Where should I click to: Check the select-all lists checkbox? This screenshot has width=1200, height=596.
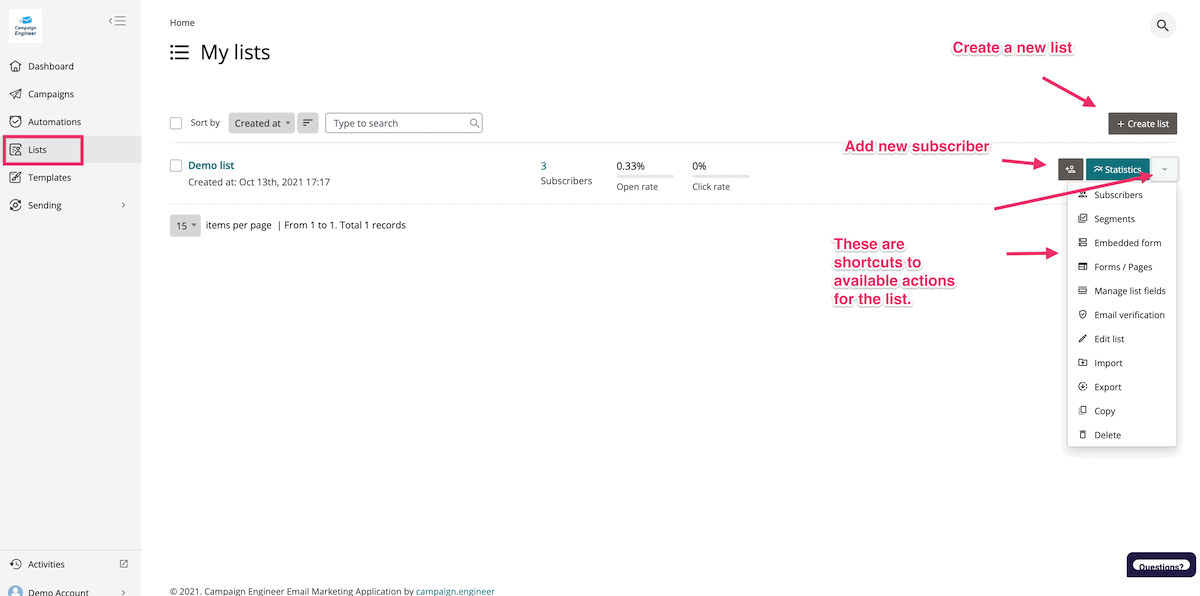[176, 123]
